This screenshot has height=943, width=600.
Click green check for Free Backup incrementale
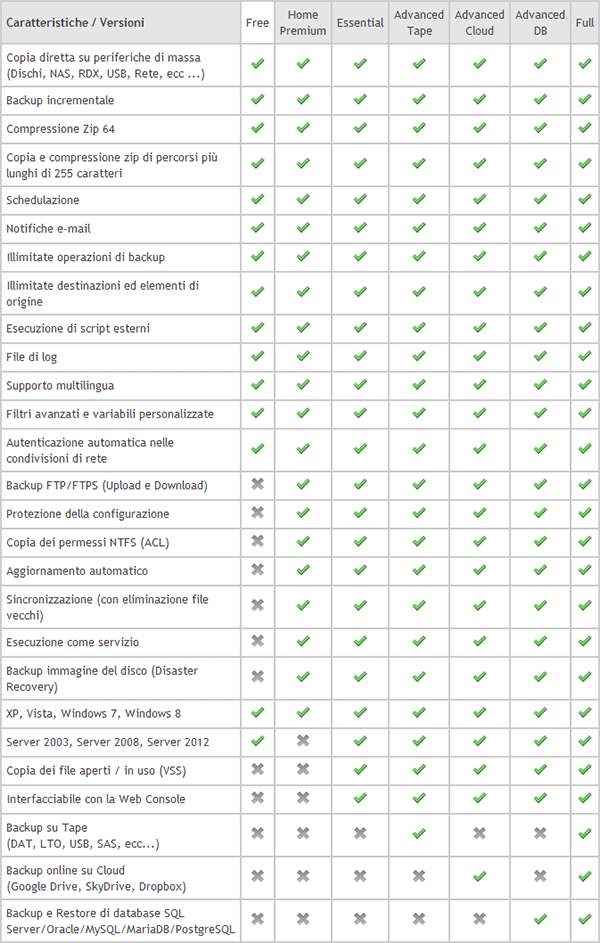[x=257, y=100]
